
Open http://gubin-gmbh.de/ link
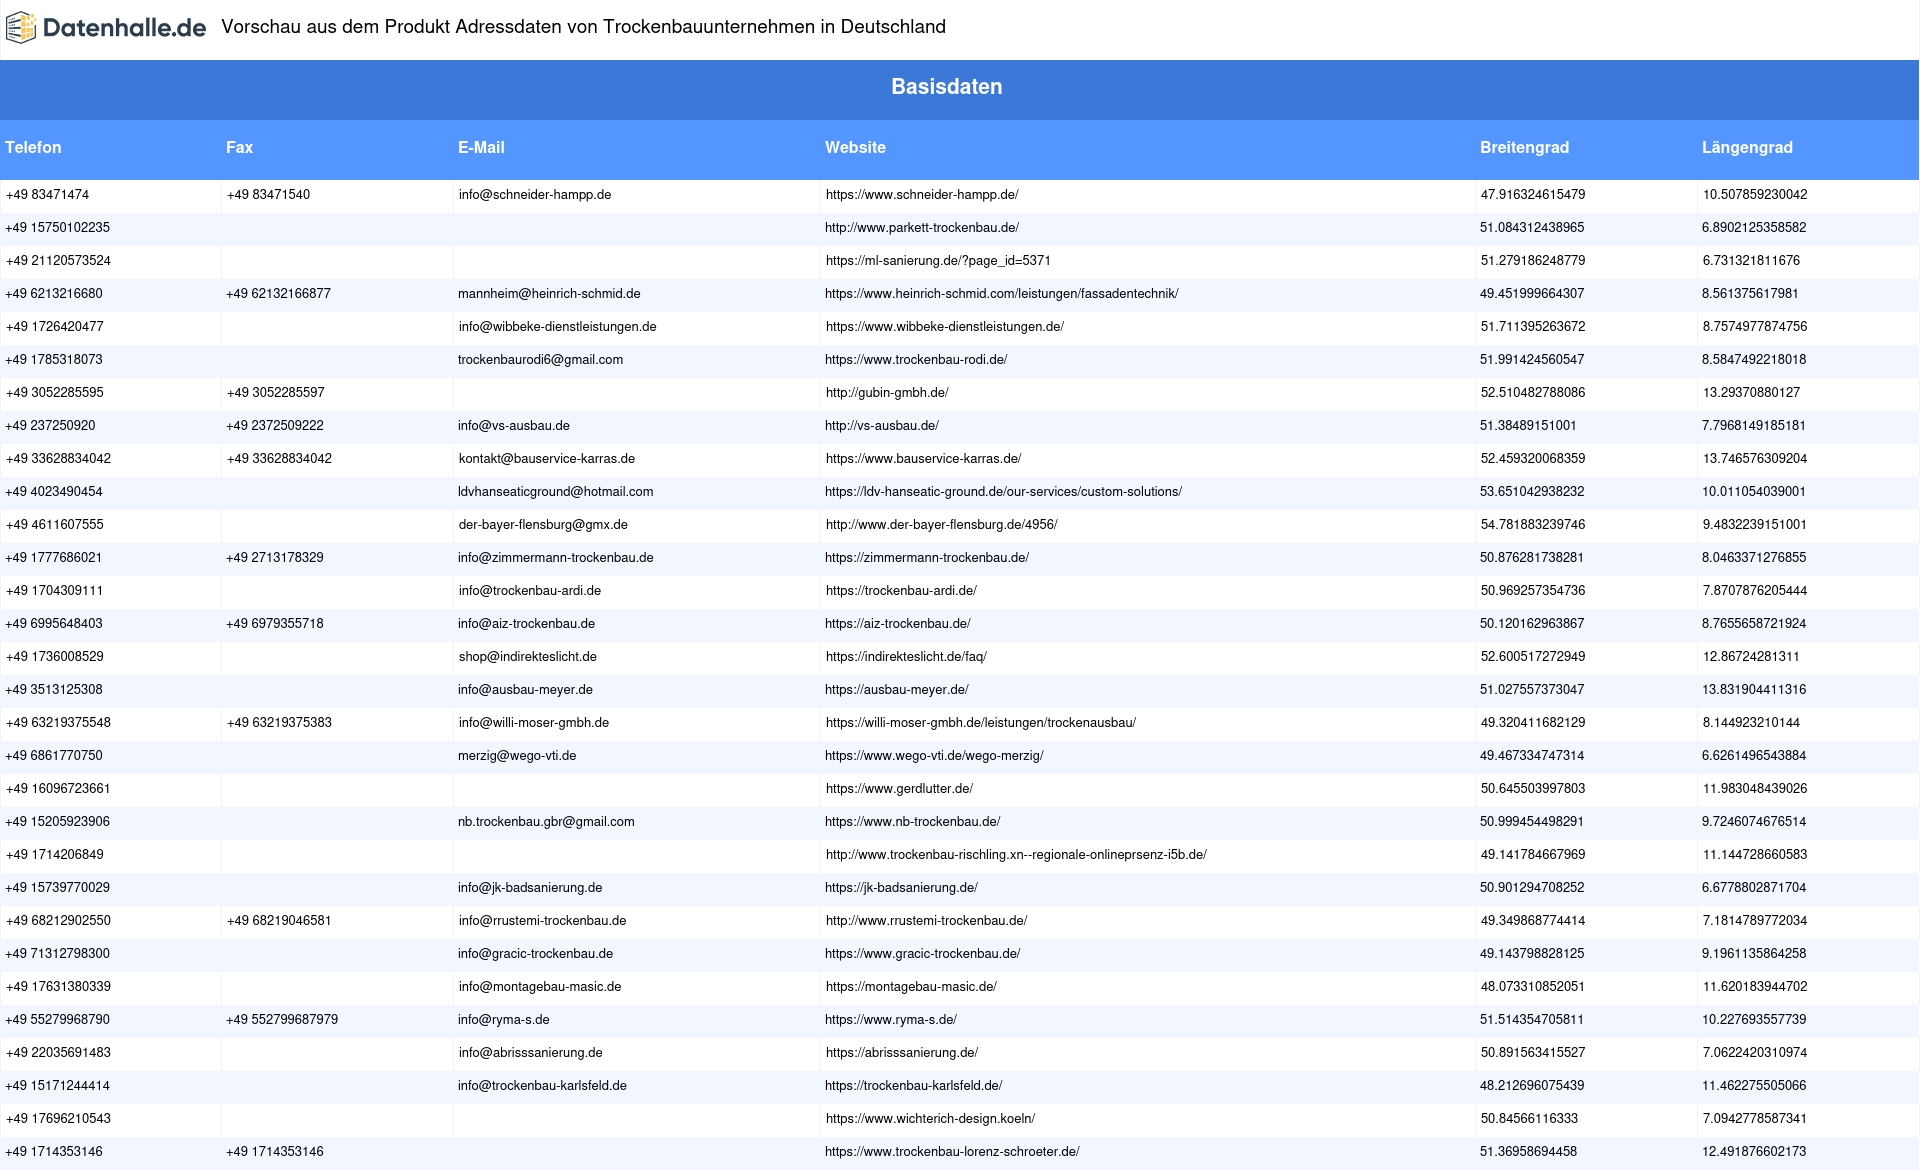[887, 393]
